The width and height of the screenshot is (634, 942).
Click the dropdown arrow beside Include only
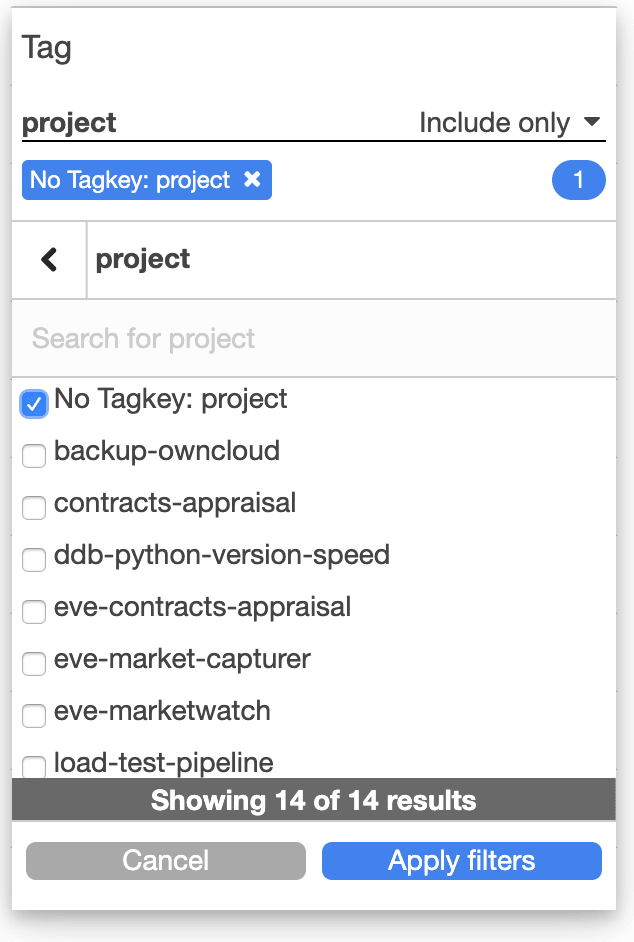[592, 122]
